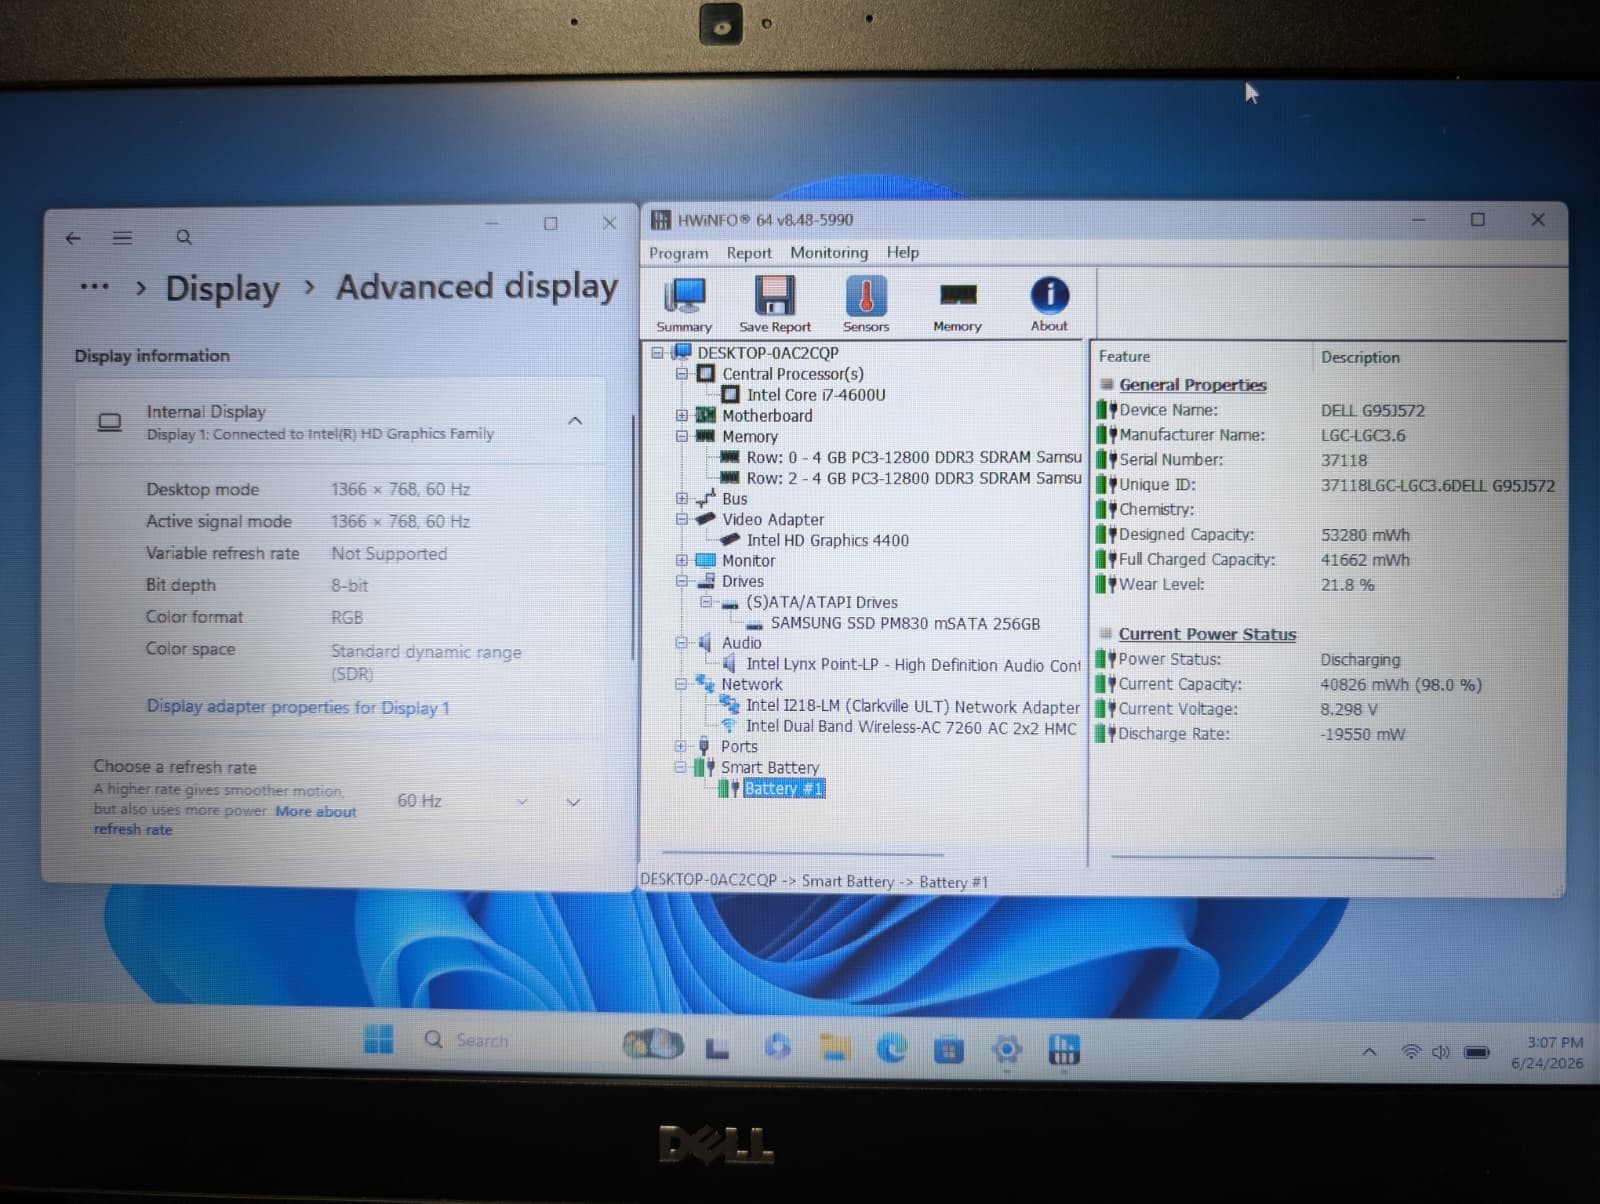Open the Microsoft Store taskbar icon
This screenshot has width=1600, height=1204.
(x=949, y=1049)
